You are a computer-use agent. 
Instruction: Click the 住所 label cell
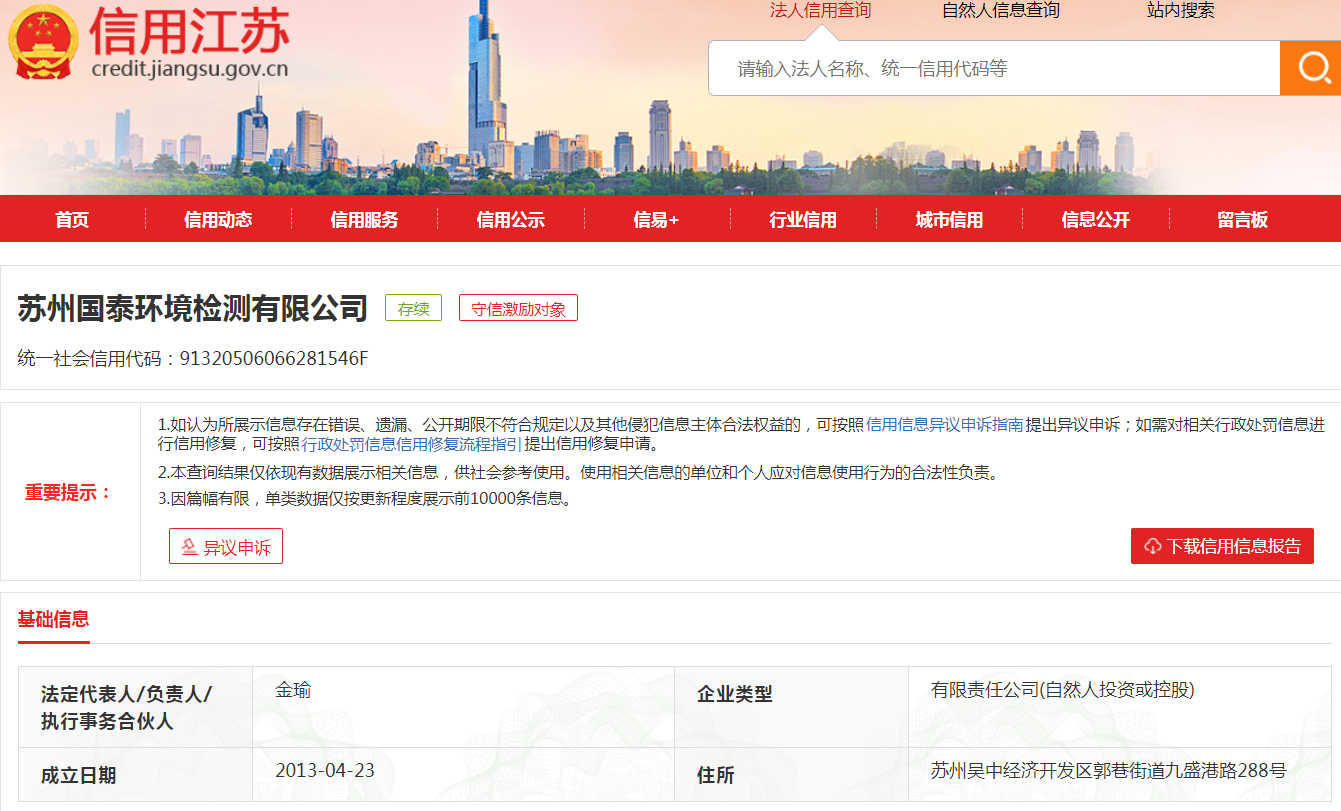click(x=791, y=775)
